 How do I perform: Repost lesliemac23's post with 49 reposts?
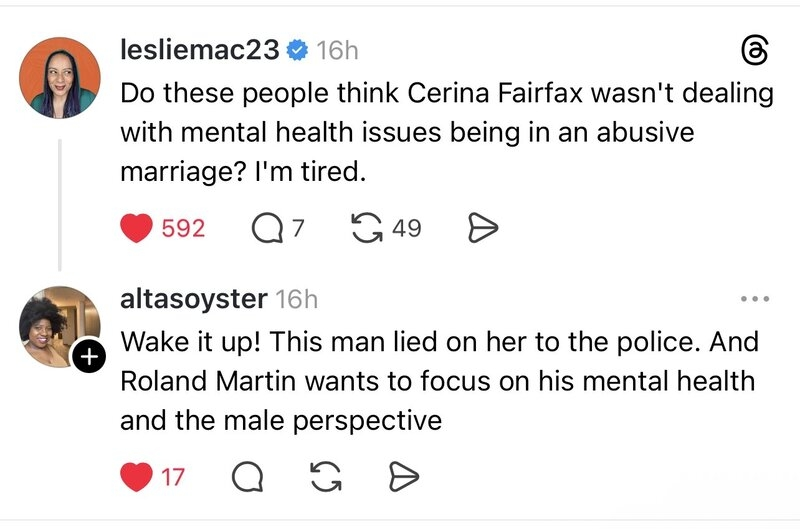point(370,228)
